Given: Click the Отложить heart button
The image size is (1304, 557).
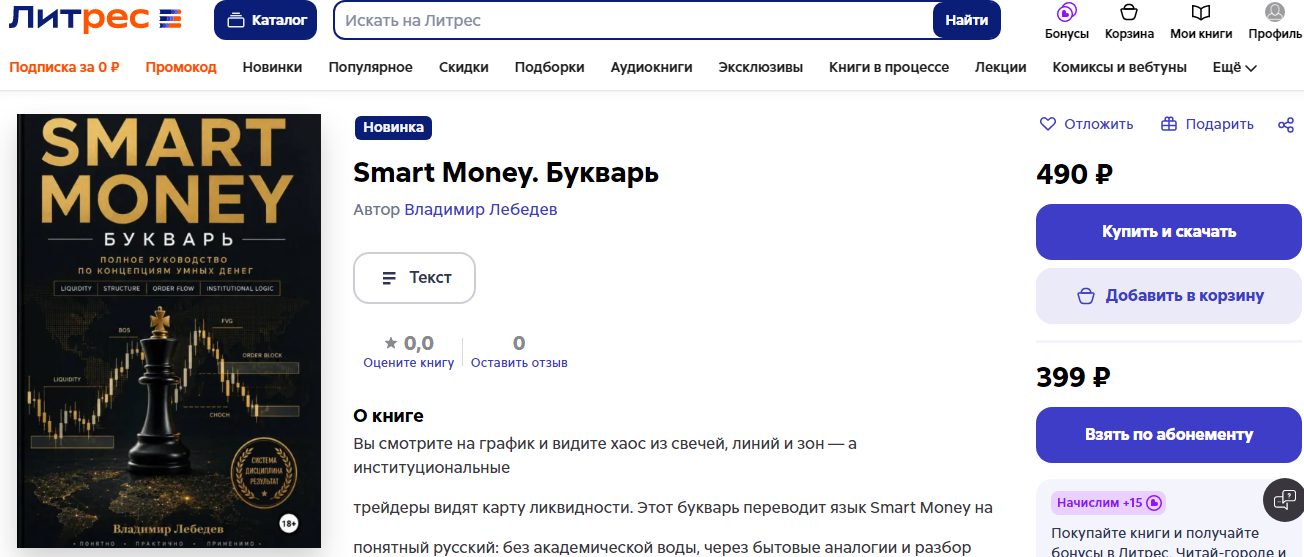Looking at the screenshot, I should pos(1087,124).
